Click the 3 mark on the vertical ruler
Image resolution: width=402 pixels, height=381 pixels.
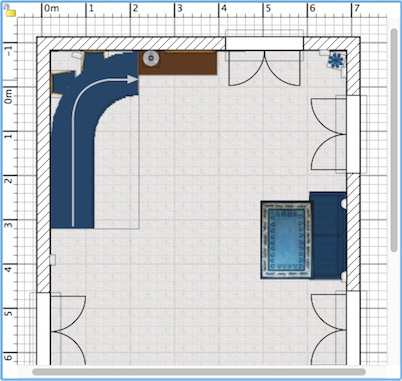click(x=9, y=225)
